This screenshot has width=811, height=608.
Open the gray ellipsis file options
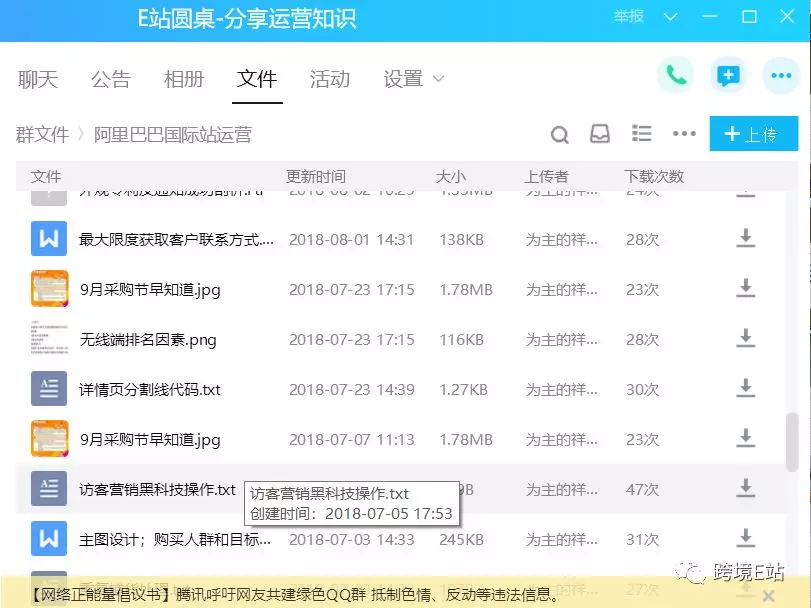(x=684, y=134)
